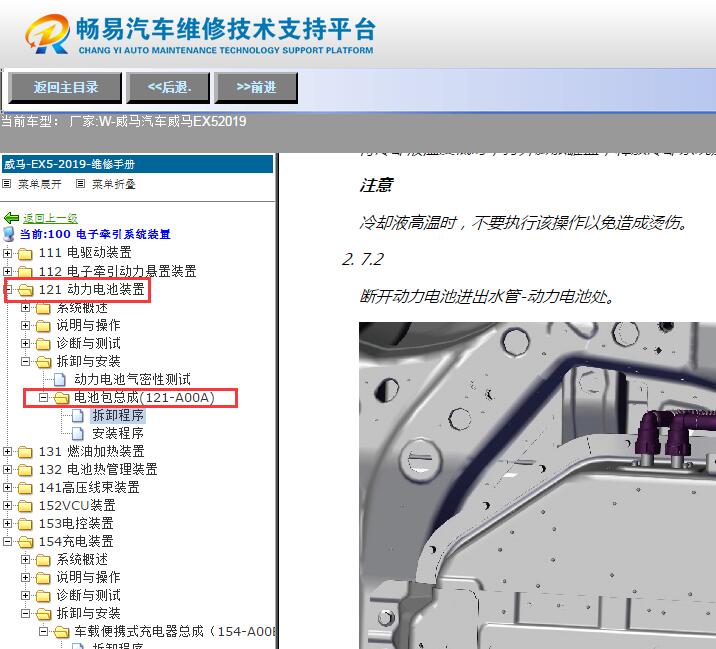This screenshot has height=649, width=716.
Task: Select 诊断与测试 under 154充电装置
Action: (x=89, y=596)
